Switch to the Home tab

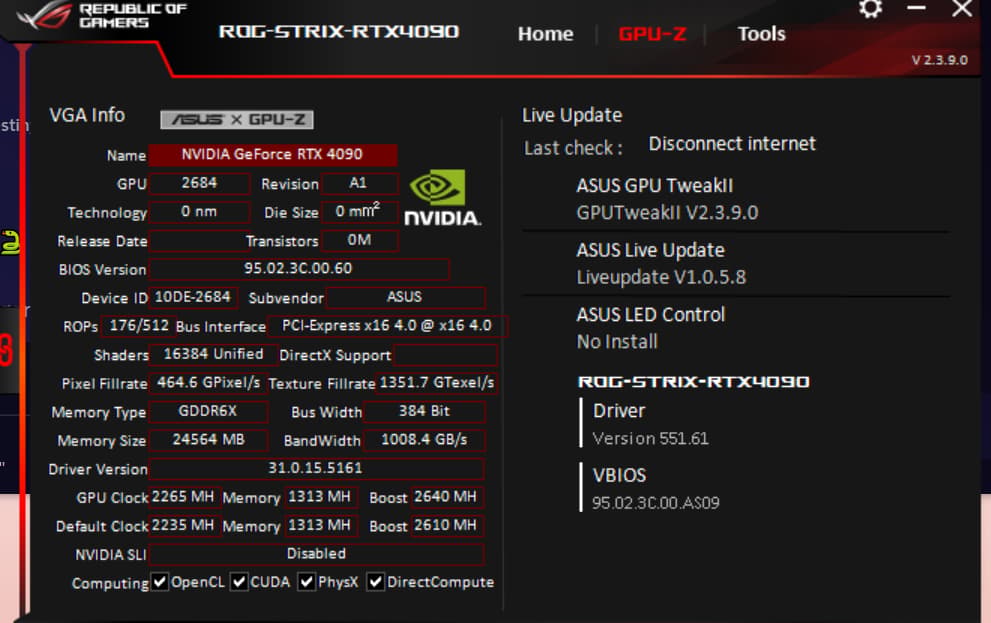pos(545,33)
